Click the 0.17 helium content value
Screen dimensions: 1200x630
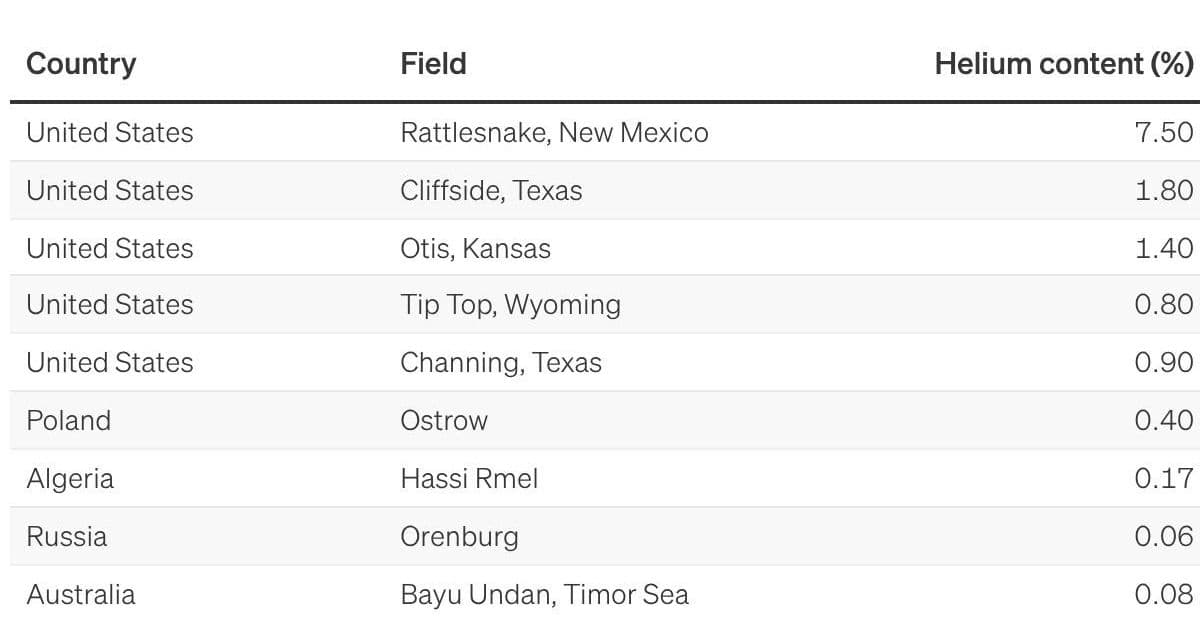tap(1163, 479)
